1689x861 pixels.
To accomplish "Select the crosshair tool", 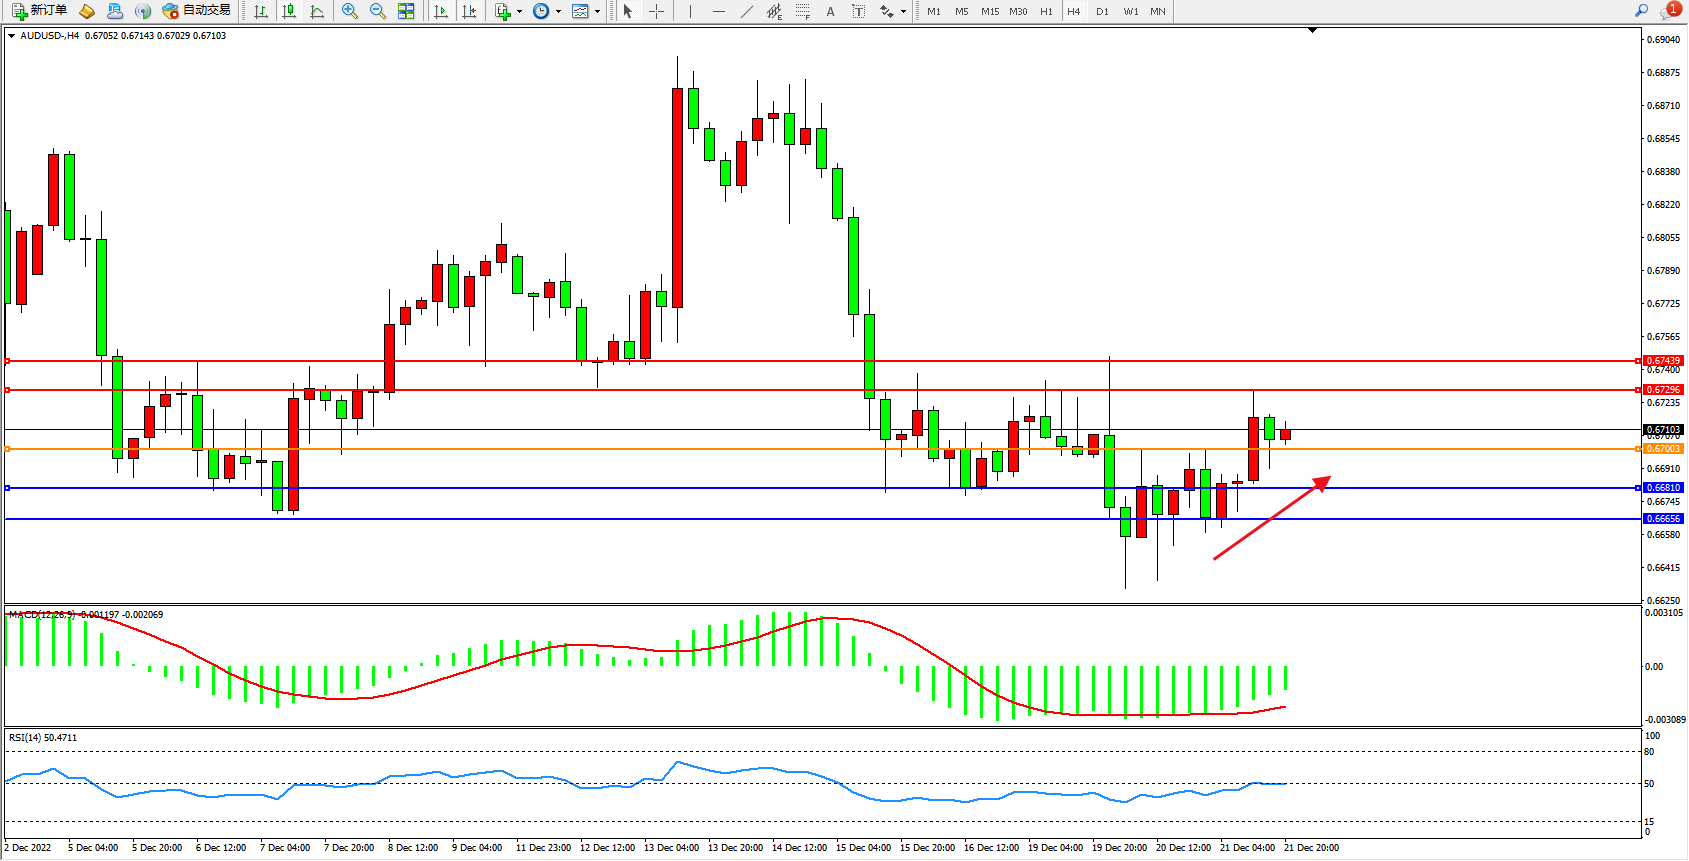I will click(656, 11).
